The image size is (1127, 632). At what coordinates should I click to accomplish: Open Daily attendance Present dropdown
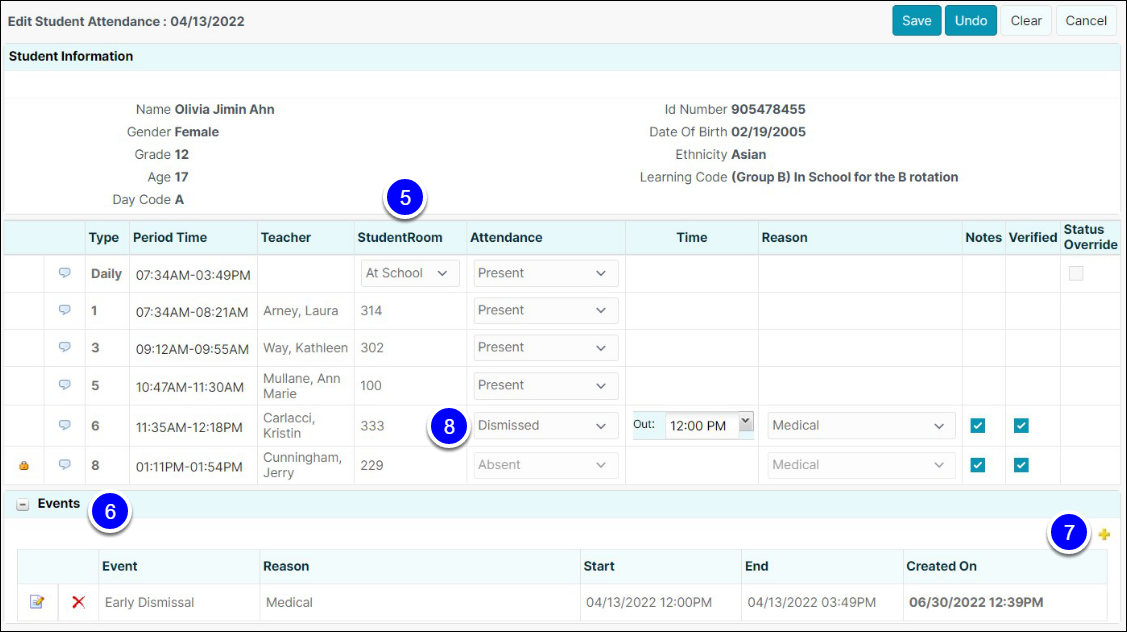click(x=546, y=273)
